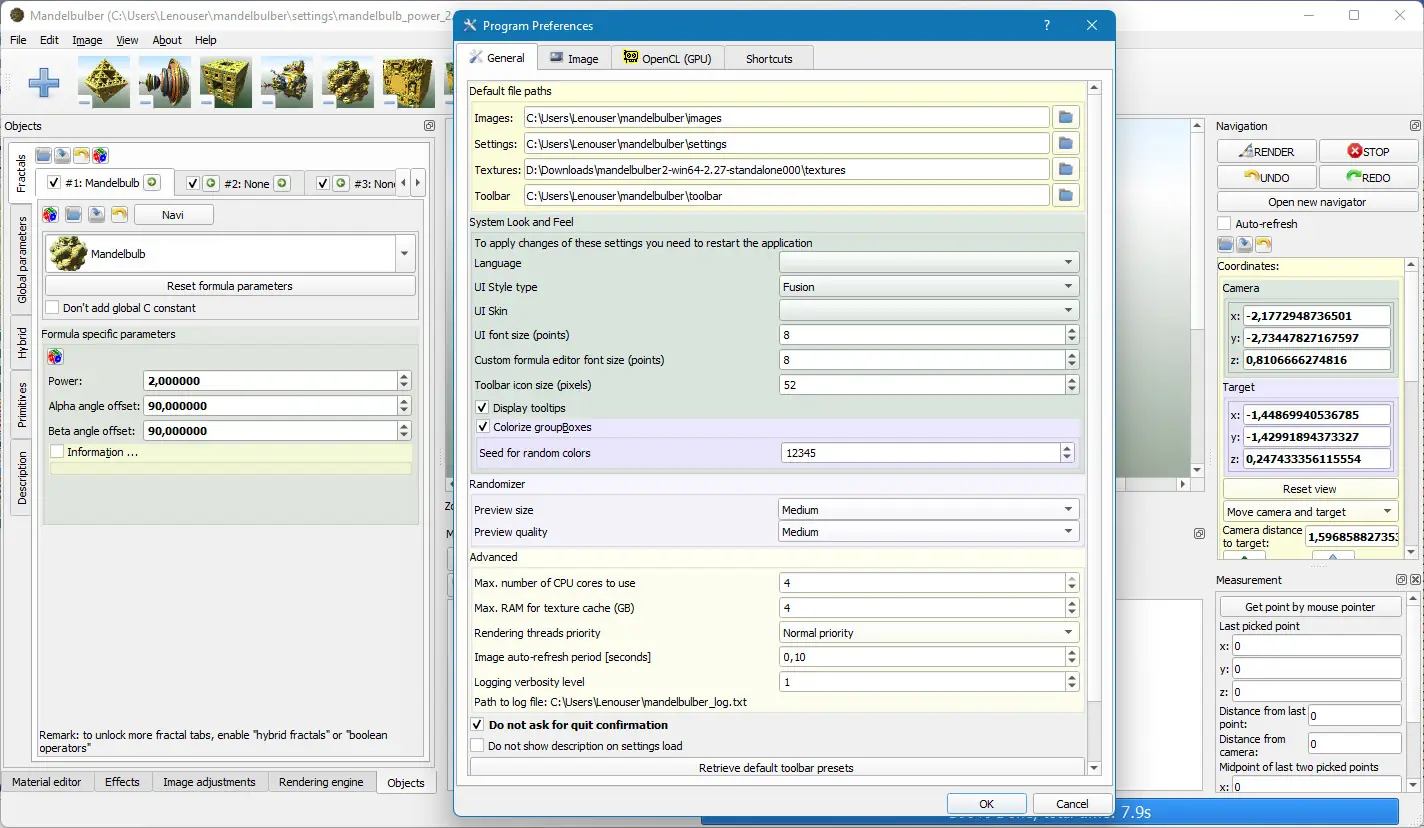Screen dimensions: 1424x828
Task: Open the Language dropdown
Action: pyautogui.click(x=929, y=263)
